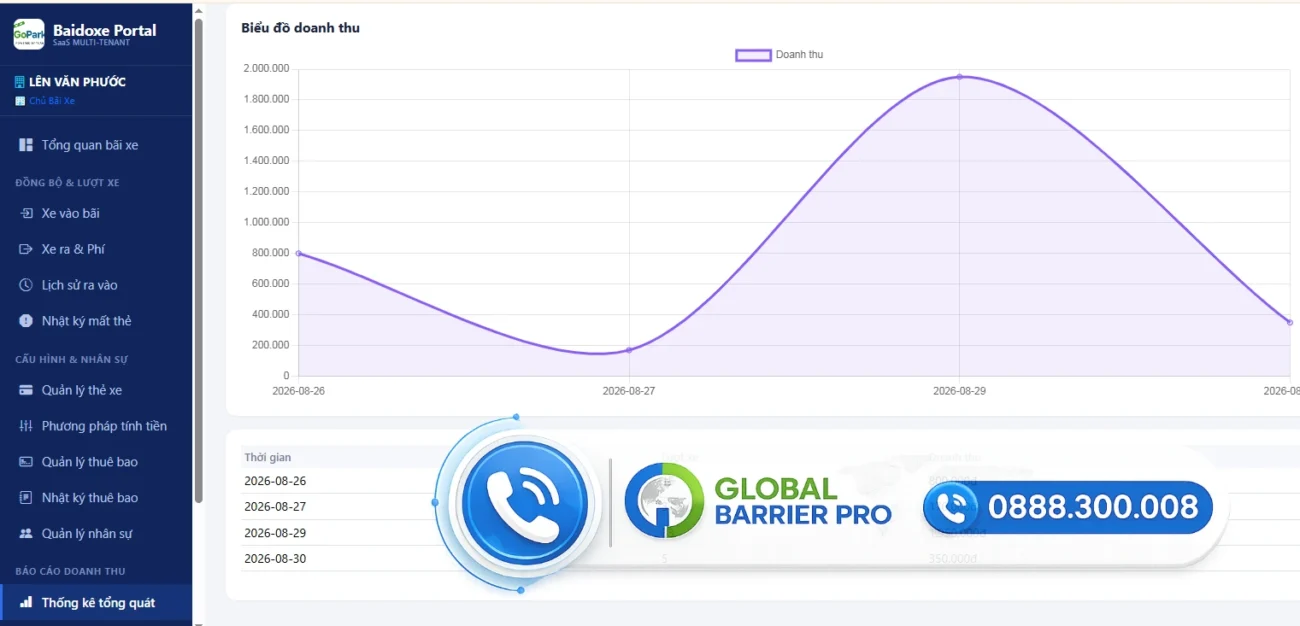The width and height of the screenshot is (1300, 626).
Task: Click the 2026-08-29 table row
Action: (770, 533)
